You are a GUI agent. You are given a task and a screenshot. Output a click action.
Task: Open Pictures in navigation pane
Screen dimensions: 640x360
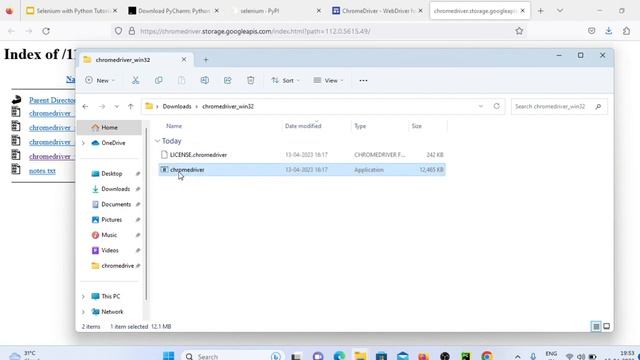pos(111,220)
